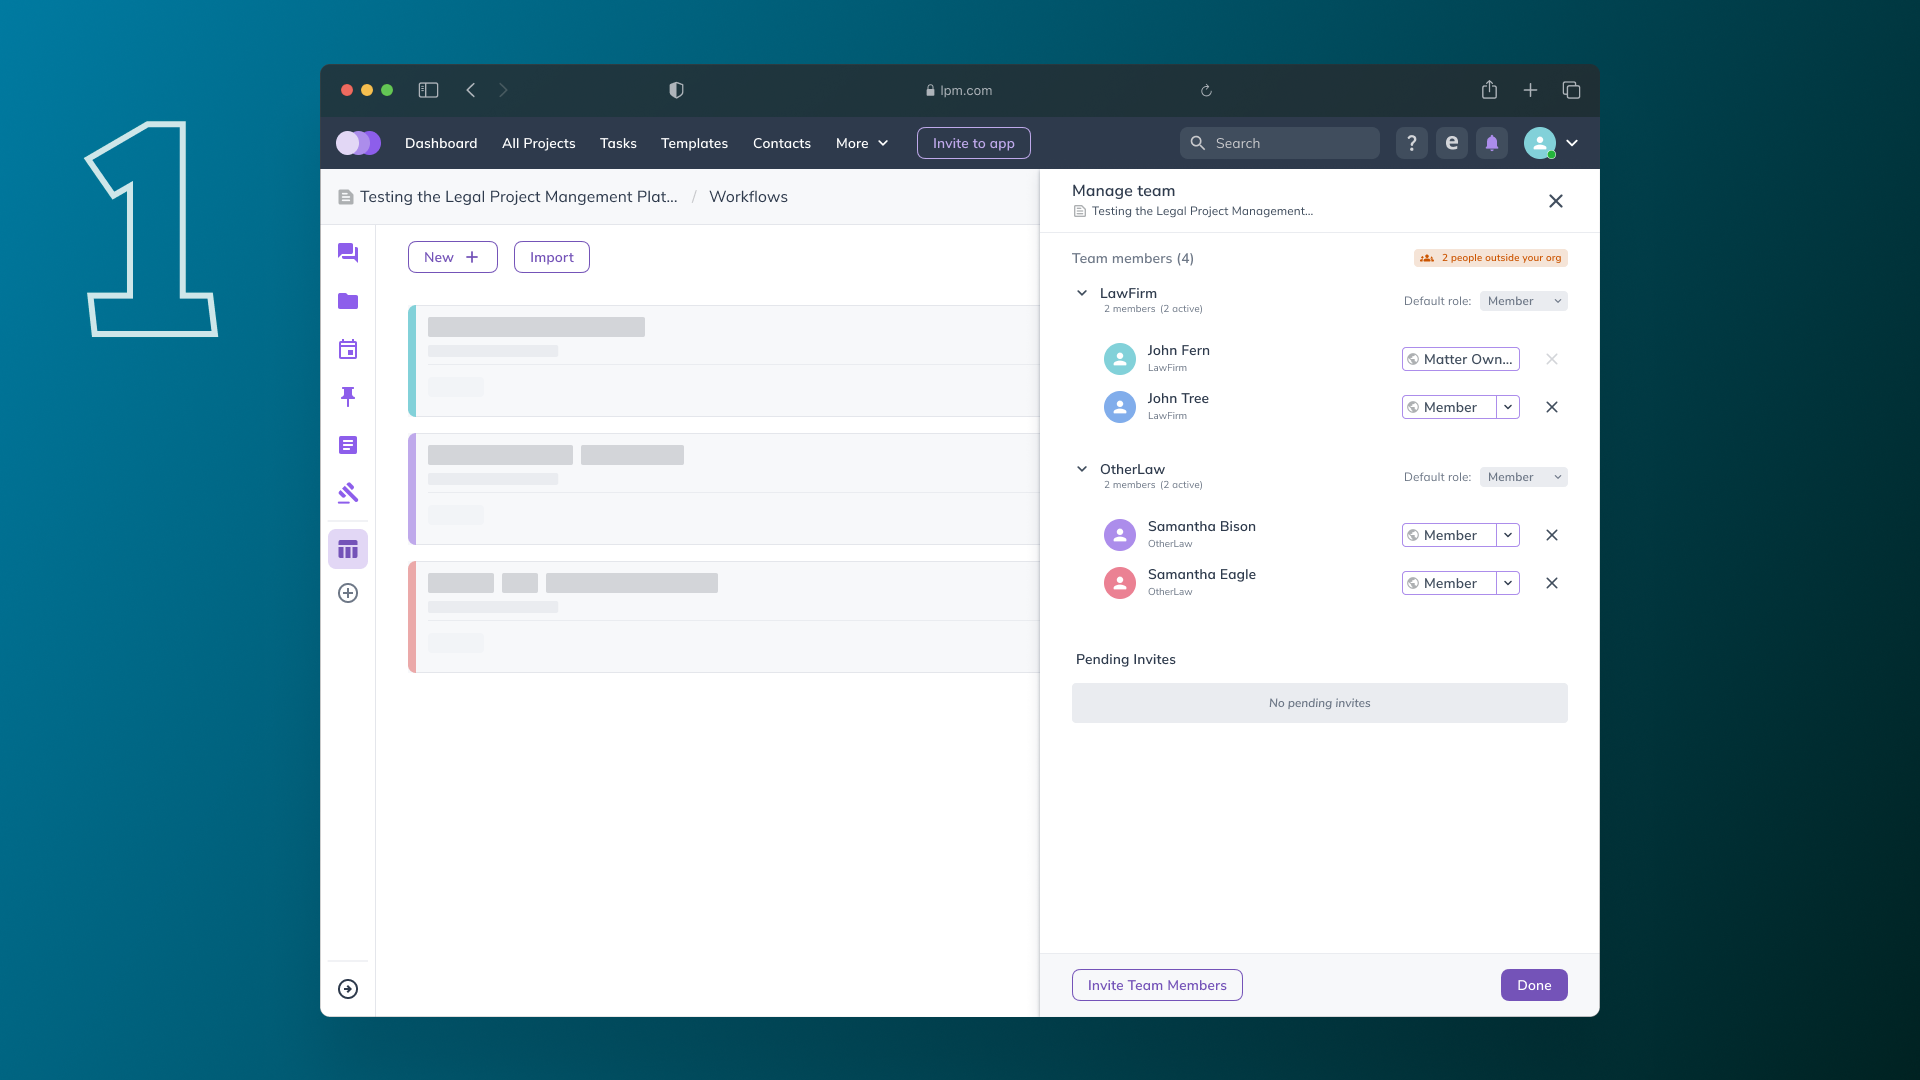Click Samantha Bison's name
Image resolution: width=1920 pixels, height=1080 pixels.
click(x=1202, y=526)
